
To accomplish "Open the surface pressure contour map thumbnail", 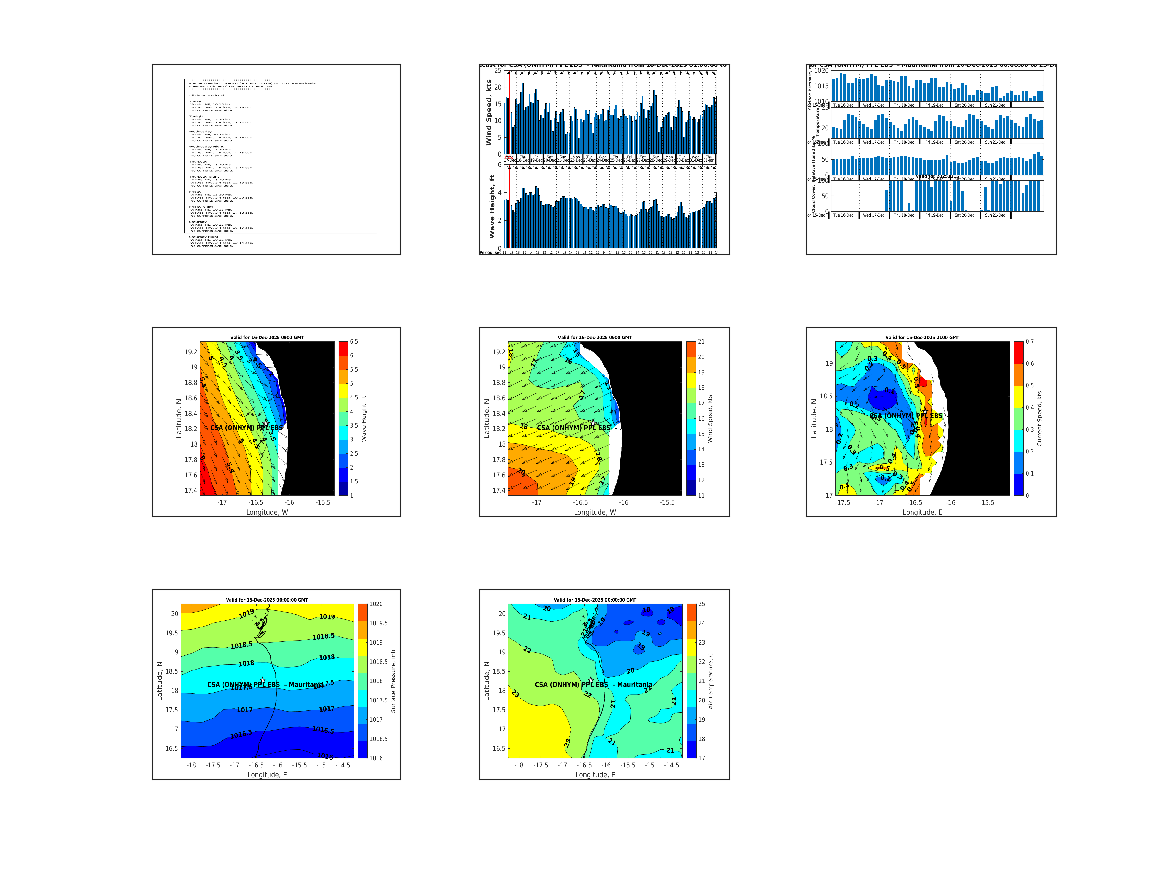I will (x=276, y=684).
